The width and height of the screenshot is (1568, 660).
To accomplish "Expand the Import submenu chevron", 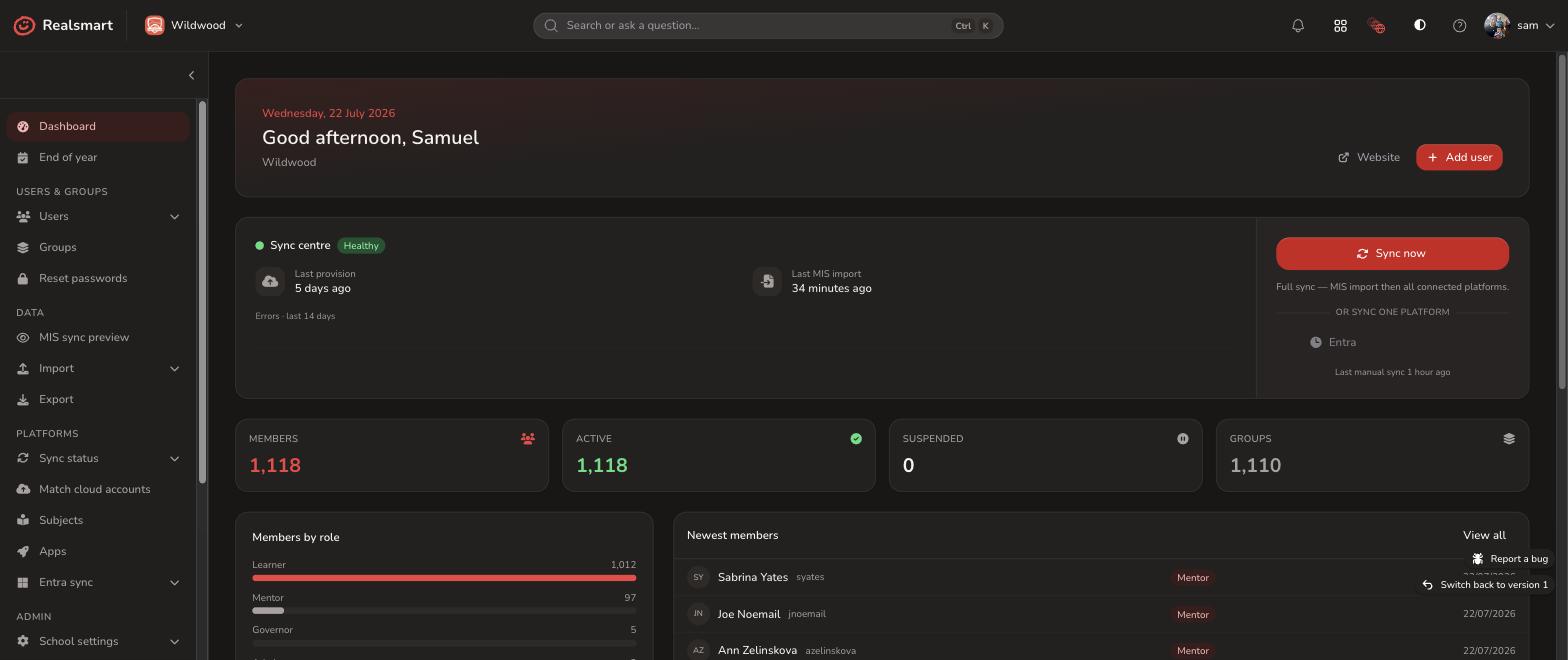I will pyautogui.click(x=174, y=368).
